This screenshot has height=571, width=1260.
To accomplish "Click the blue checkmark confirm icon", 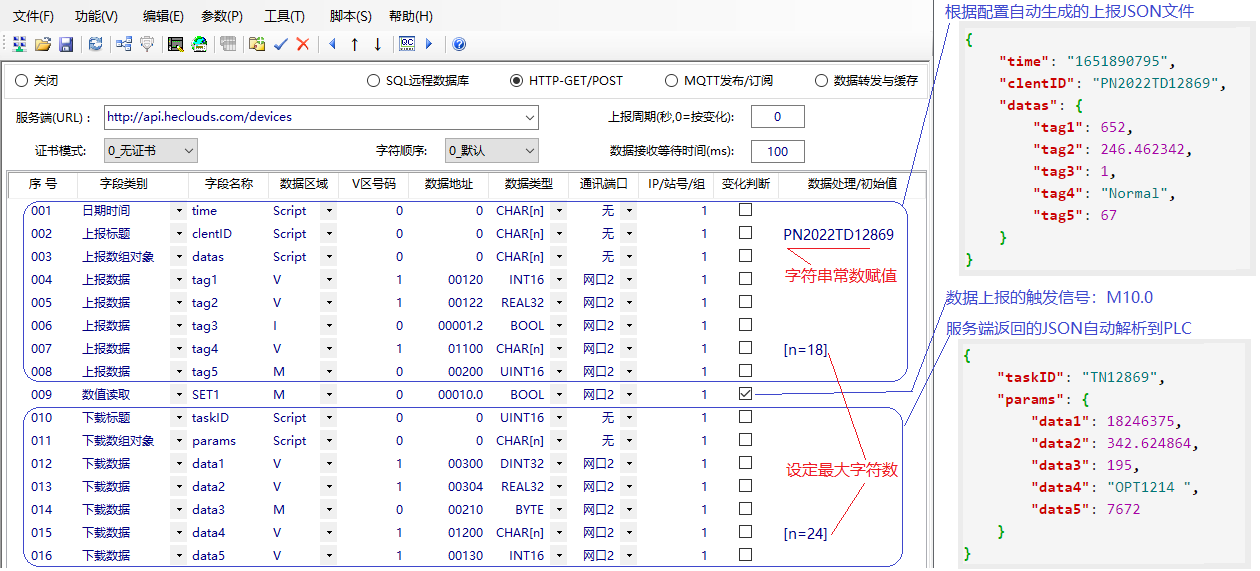I will (x=281, y=44).
